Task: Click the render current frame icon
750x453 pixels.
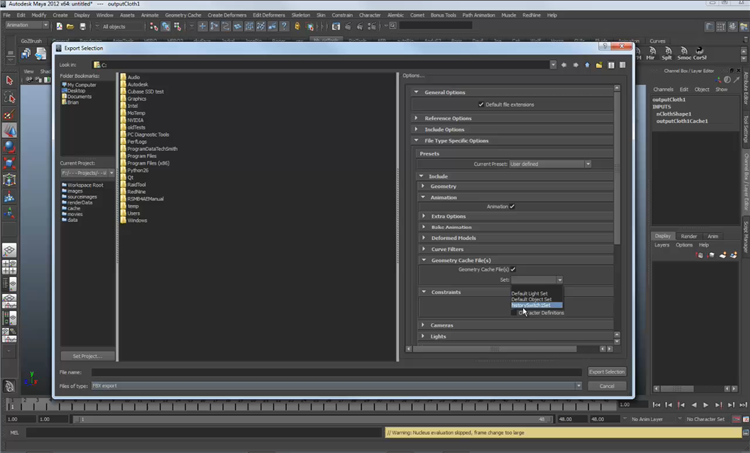Action: pos(348,26)
